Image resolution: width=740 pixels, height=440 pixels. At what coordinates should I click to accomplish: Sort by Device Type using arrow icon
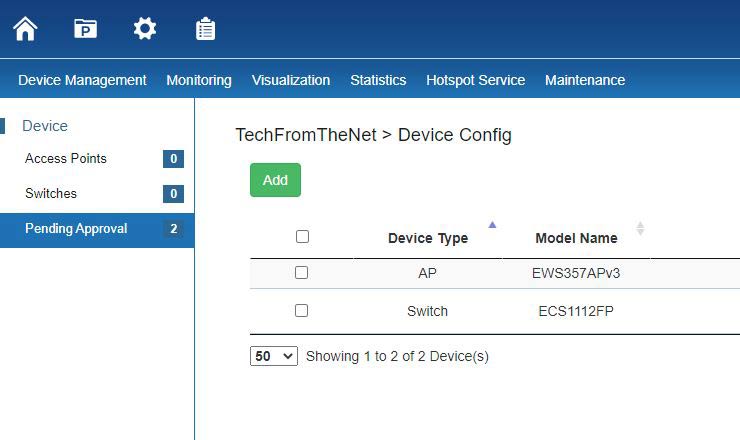point(492,225)
